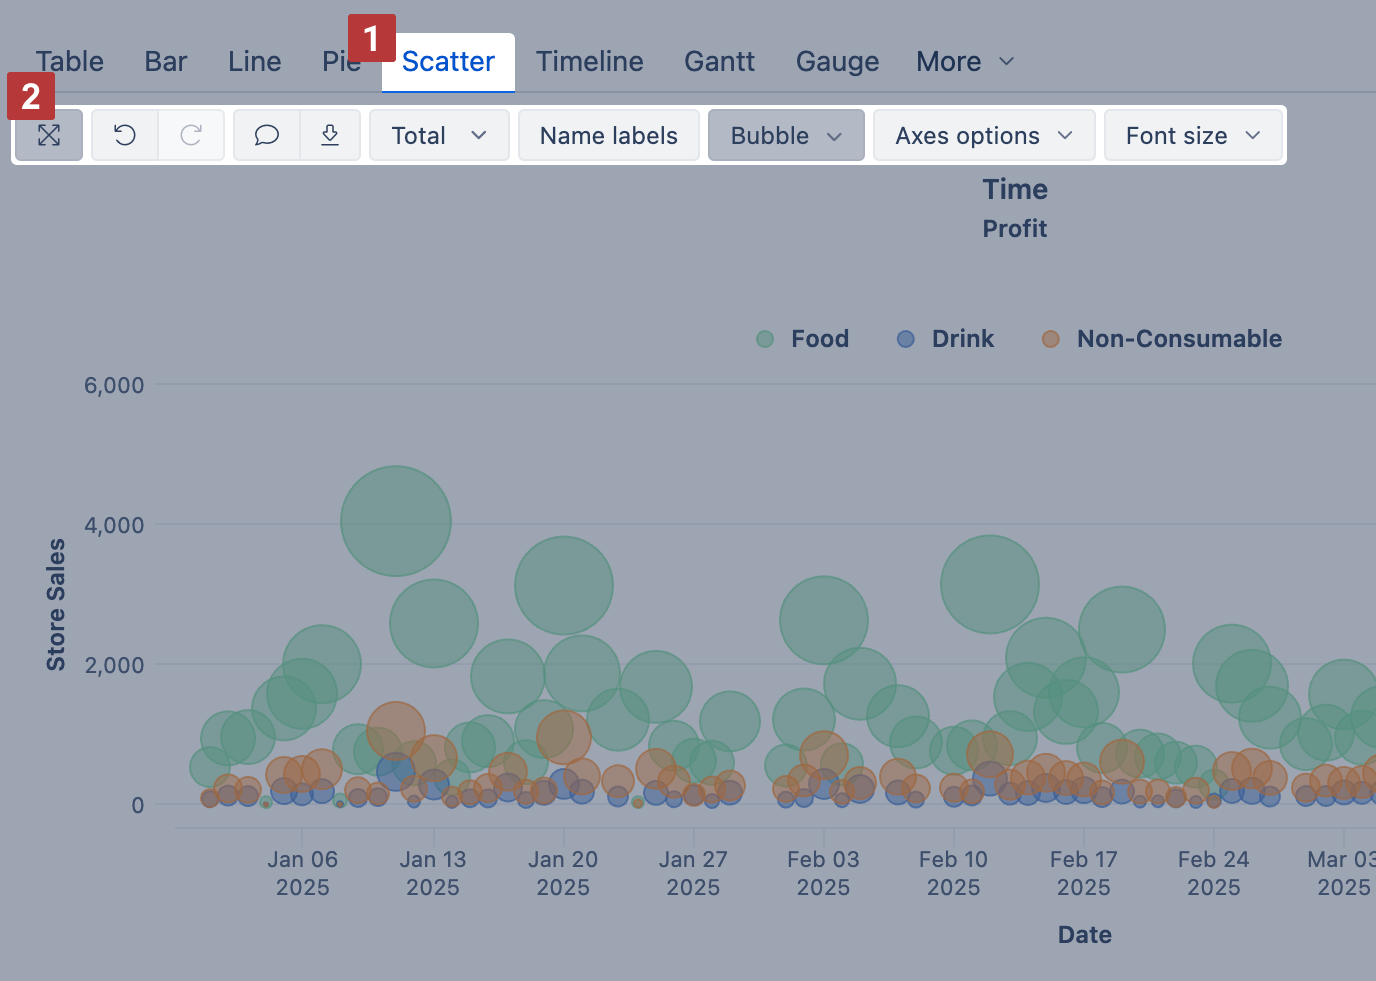Click the Jan 13 2025 axis label
This screenshot has height=981, width=1376.
tap(433, 873)
